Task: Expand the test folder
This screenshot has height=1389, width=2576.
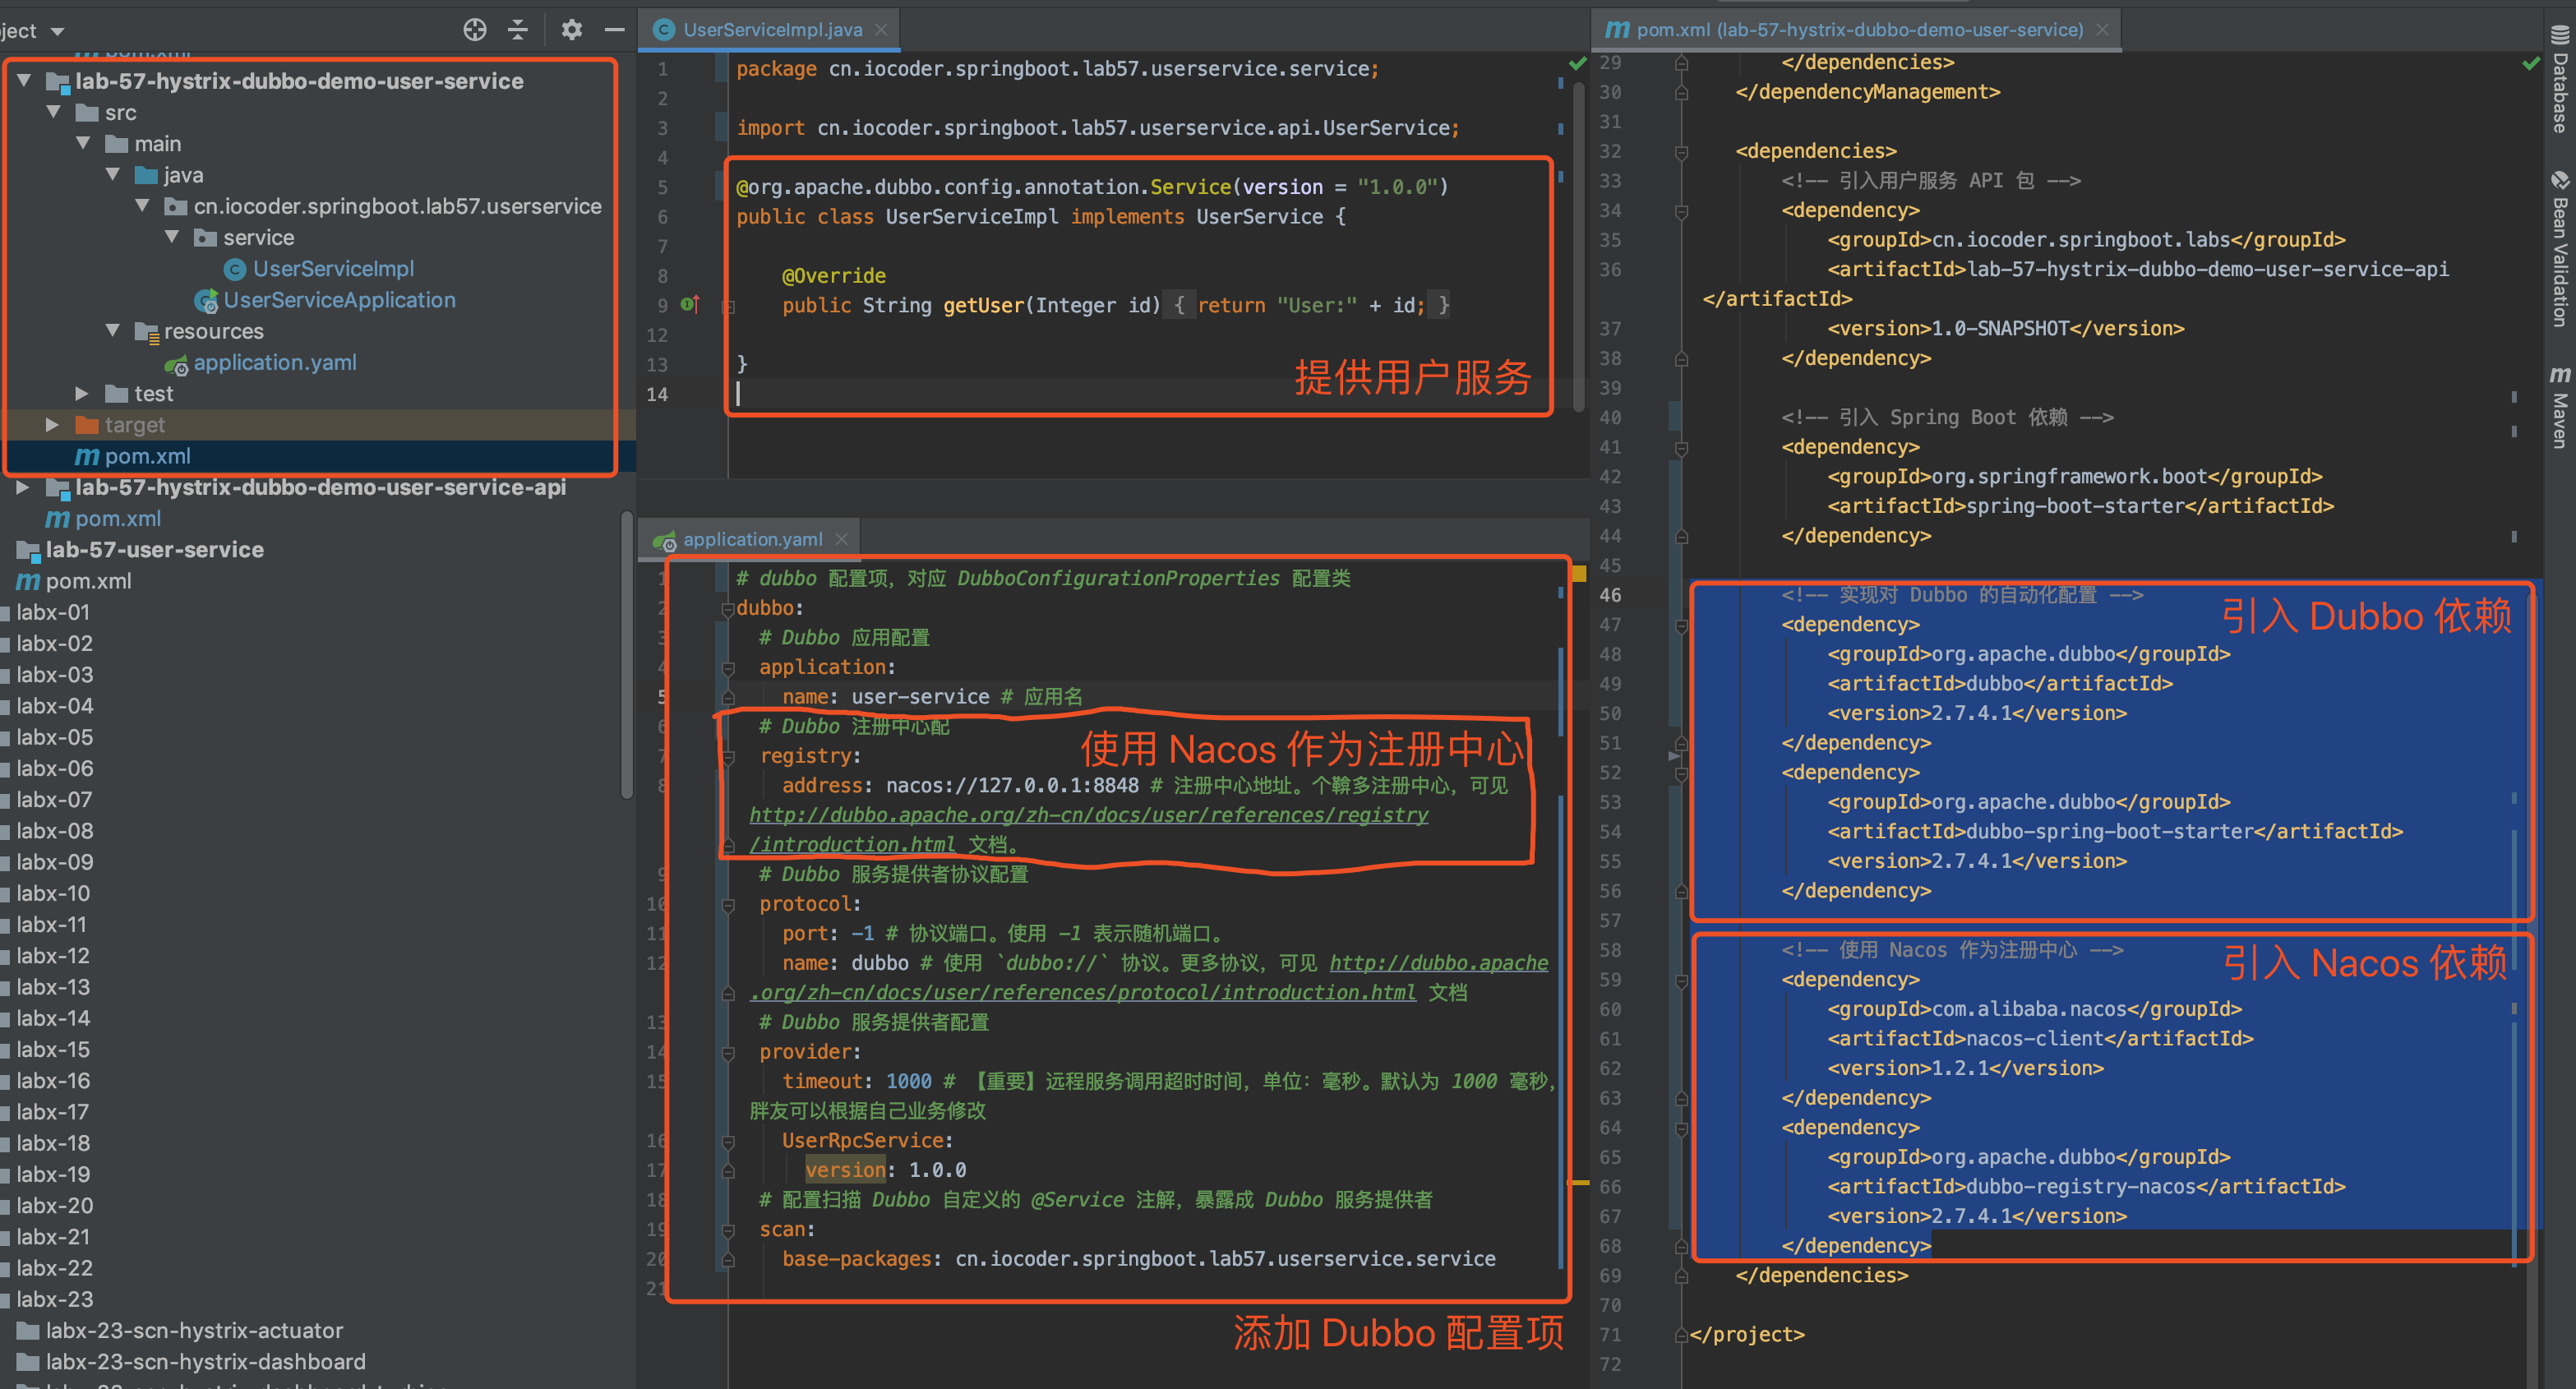Action: click(82, 394)
